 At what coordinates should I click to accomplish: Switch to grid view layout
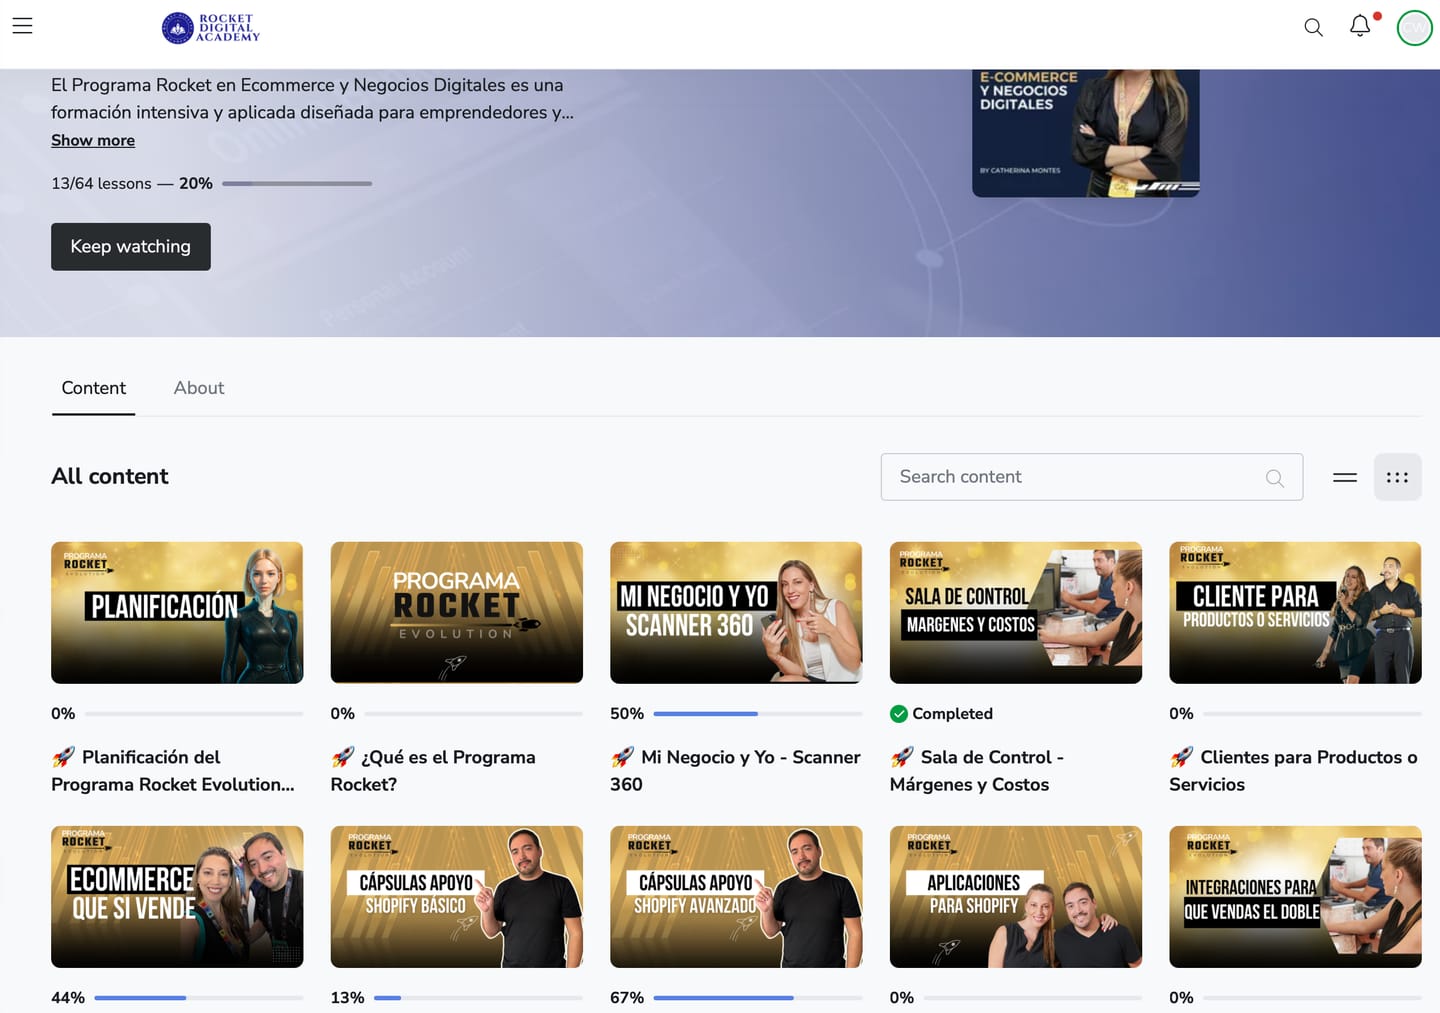pyautogui.click(x=1398, y=477)
